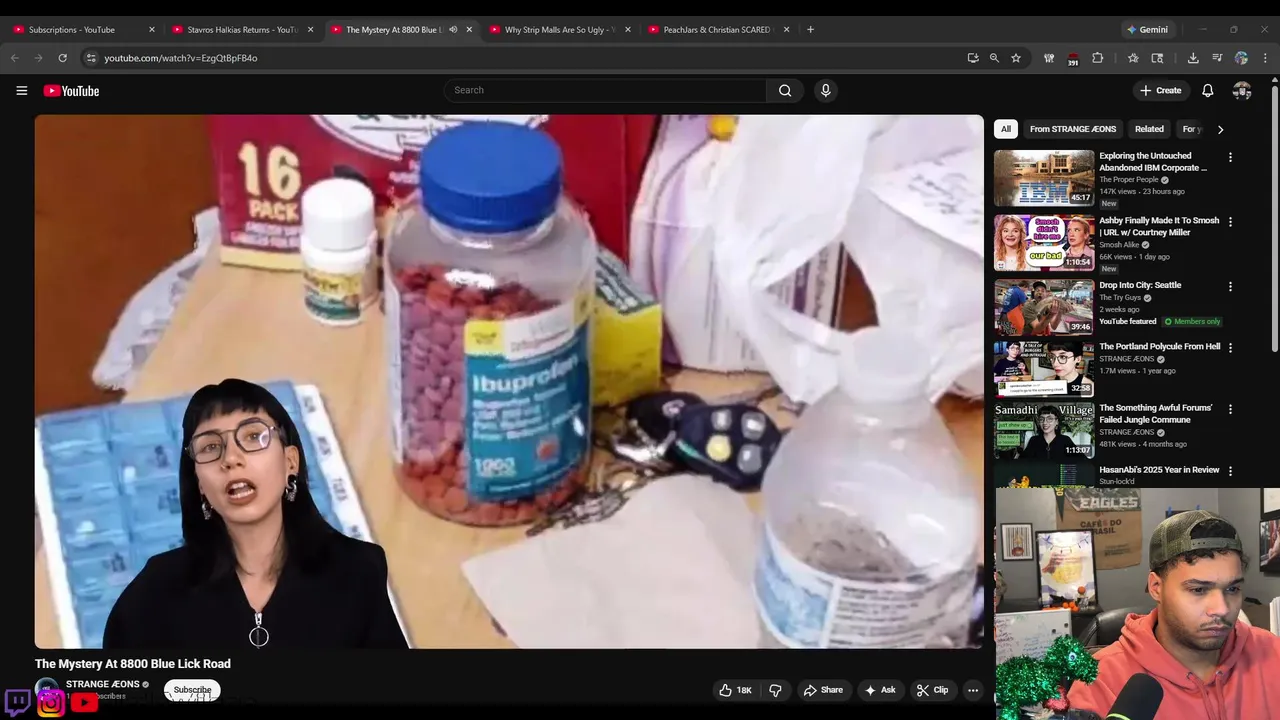Expand more filter chips with right chevron
This screenshot has height=720, width=1280.
pyautogui.click(x=1220, y=129)
